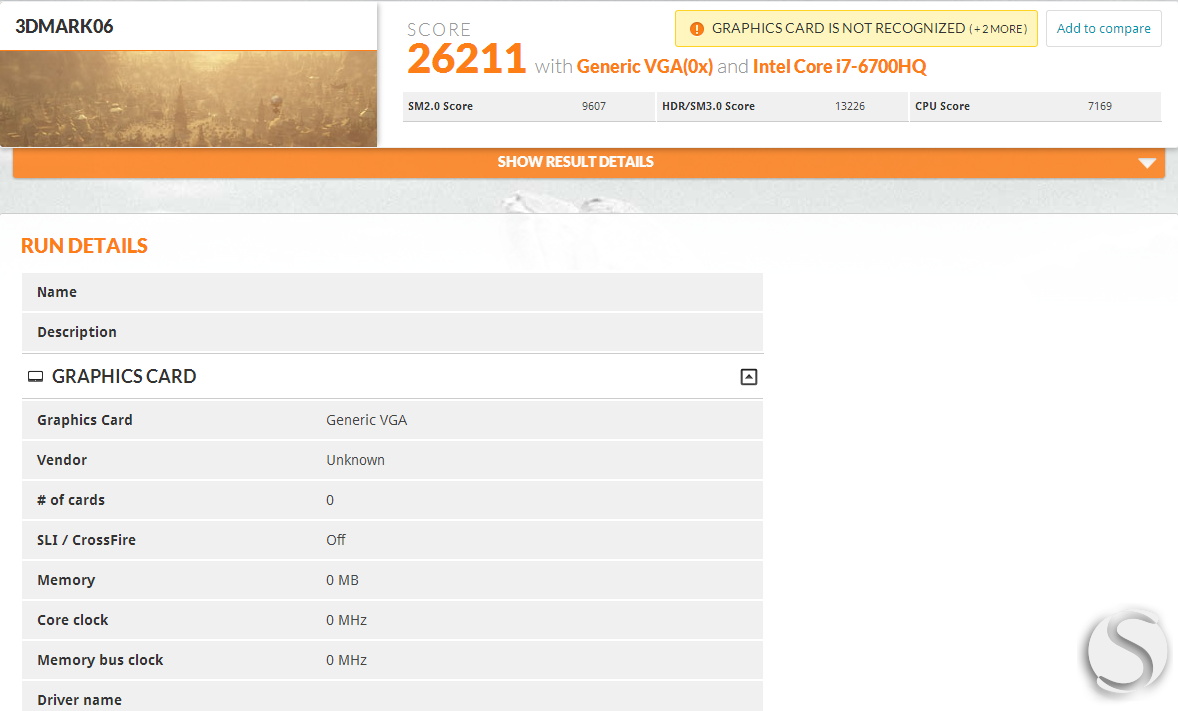The height and width of the screenshot is (711, 1178).
Task: Click the Show Result Details bar label
Action: (x=575, y=162)
